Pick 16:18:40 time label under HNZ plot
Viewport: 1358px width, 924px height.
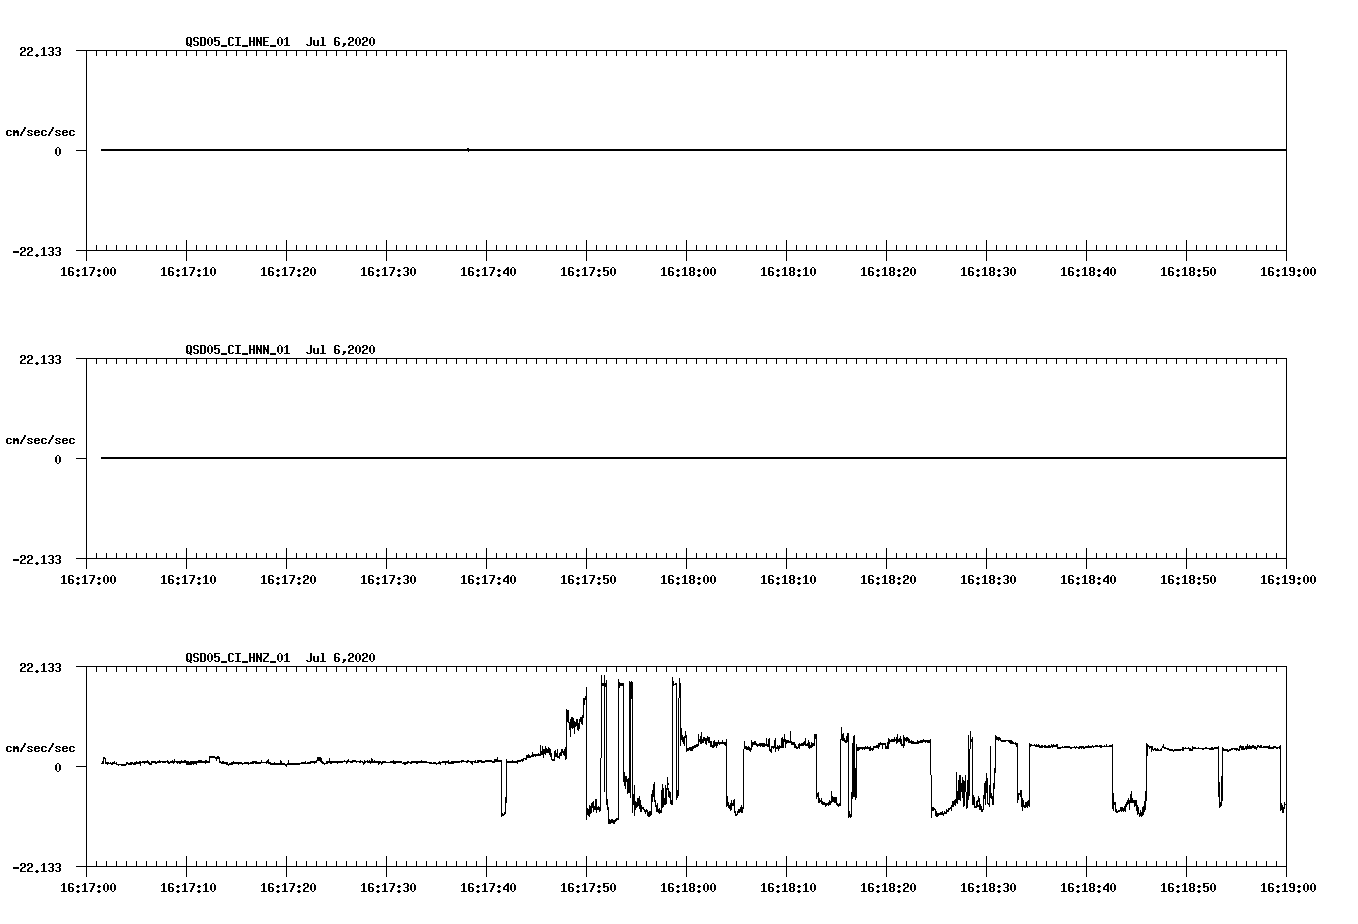[x=1088, y=888]
